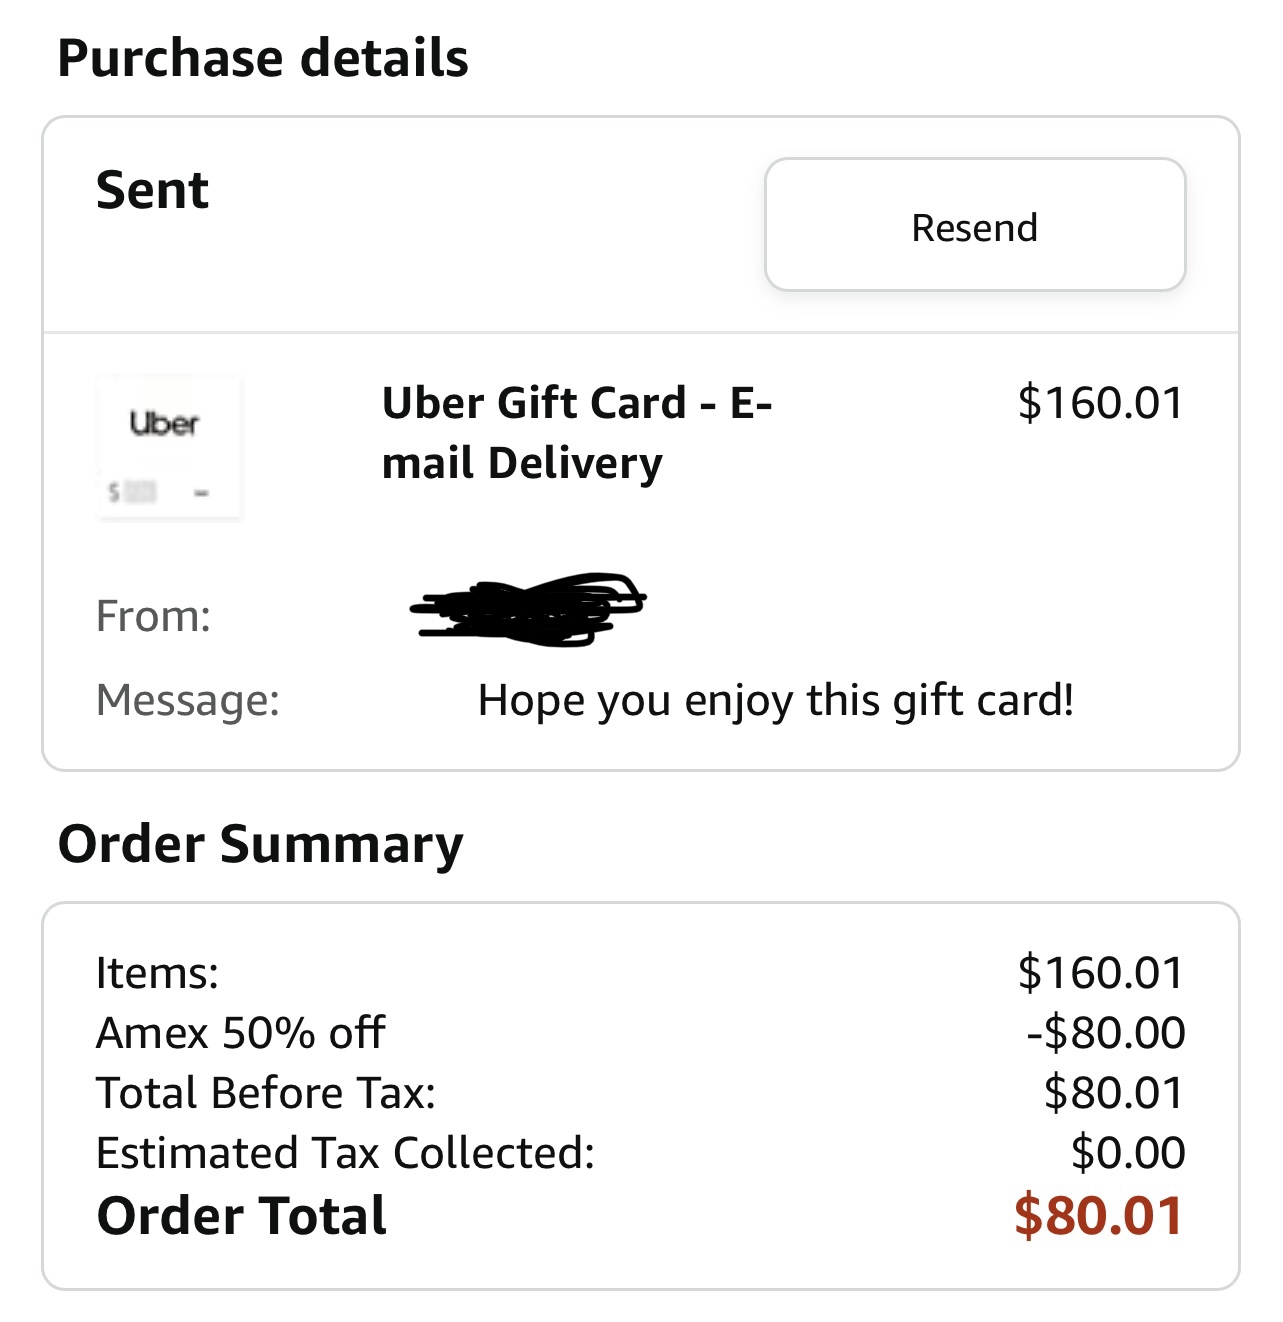Screen dimensions: 1283x1322
Task: Click the Estimated Tax Collected label
Action: pyautogui.click(x=345, y=1152)
